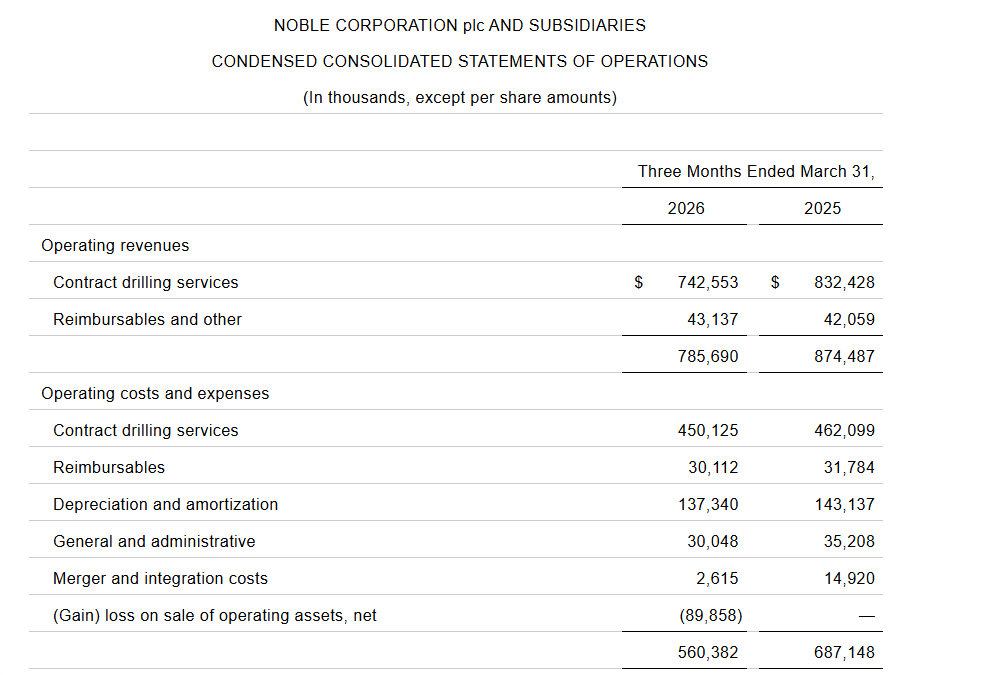1008x675 pixels.
Task: Select the Gain loss on sale row label
Action: click(x=214, y=615)
